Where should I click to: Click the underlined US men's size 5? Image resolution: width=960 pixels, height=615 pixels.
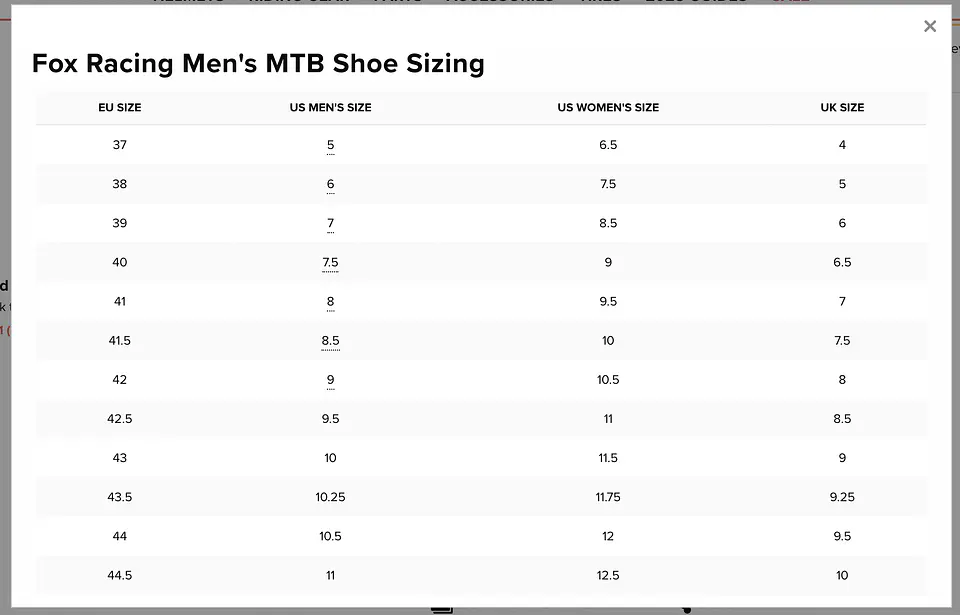click(x=331, y=145)
